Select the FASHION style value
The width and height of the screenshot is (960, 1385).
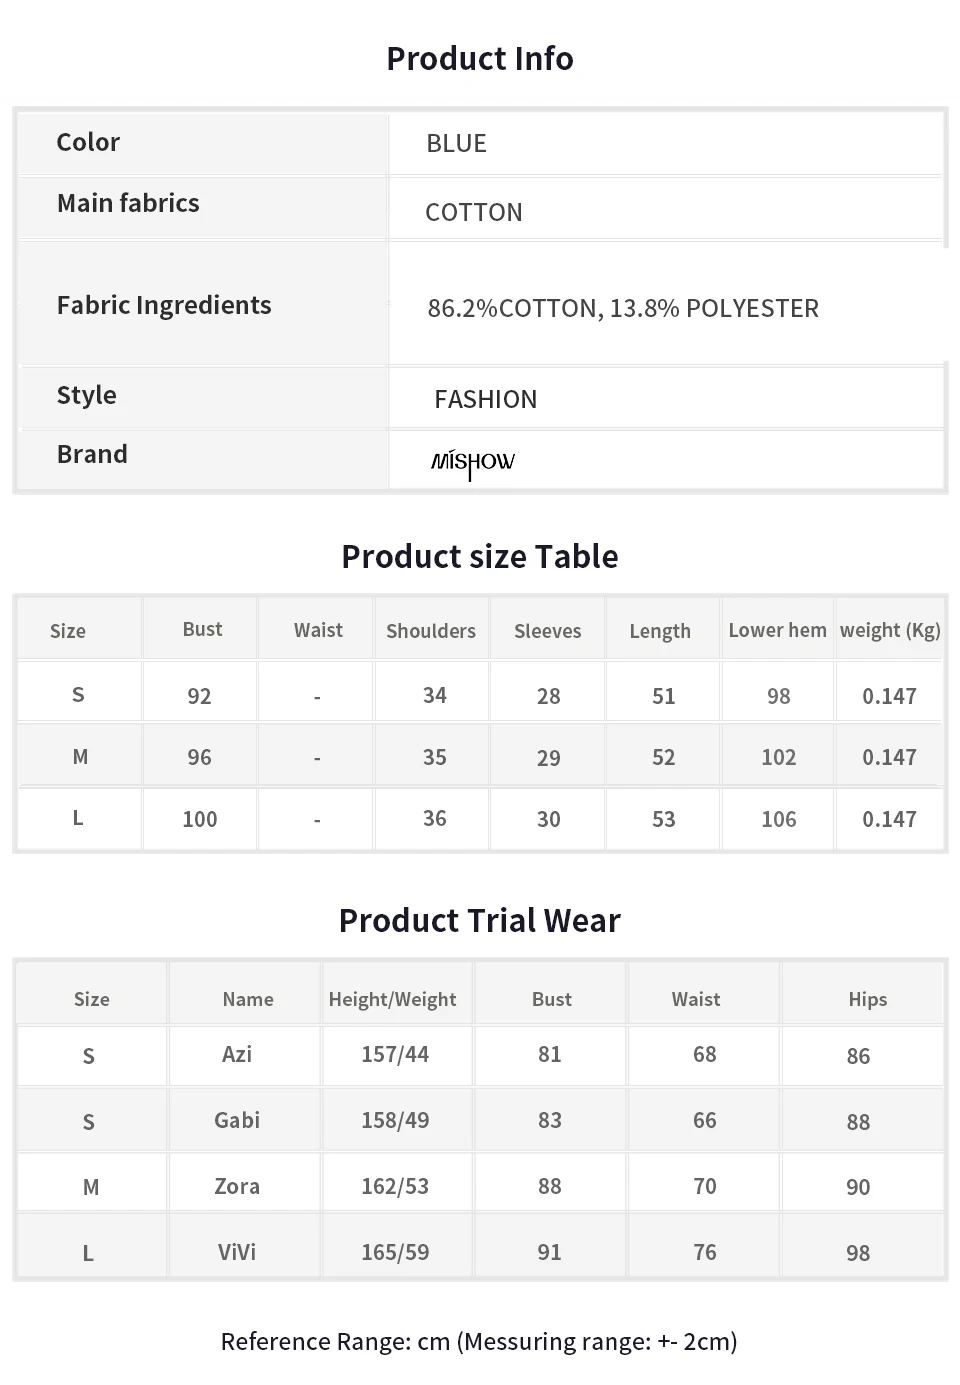pos(485,399)
